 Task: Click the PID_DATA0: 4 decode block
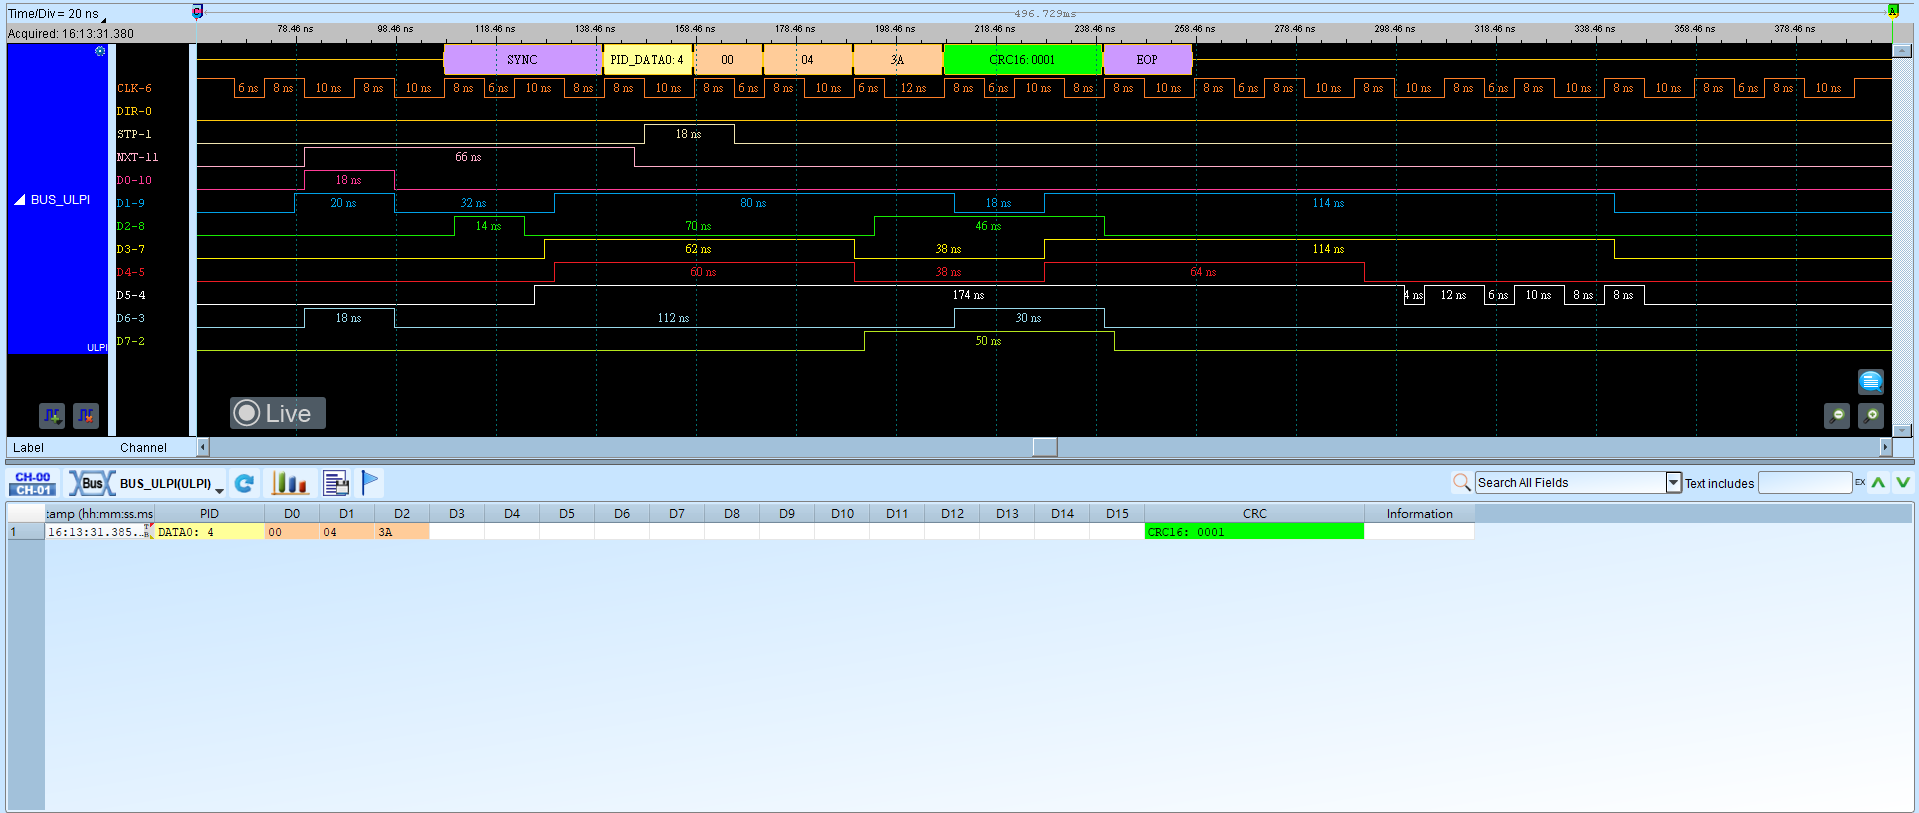(x=647, y=60)
